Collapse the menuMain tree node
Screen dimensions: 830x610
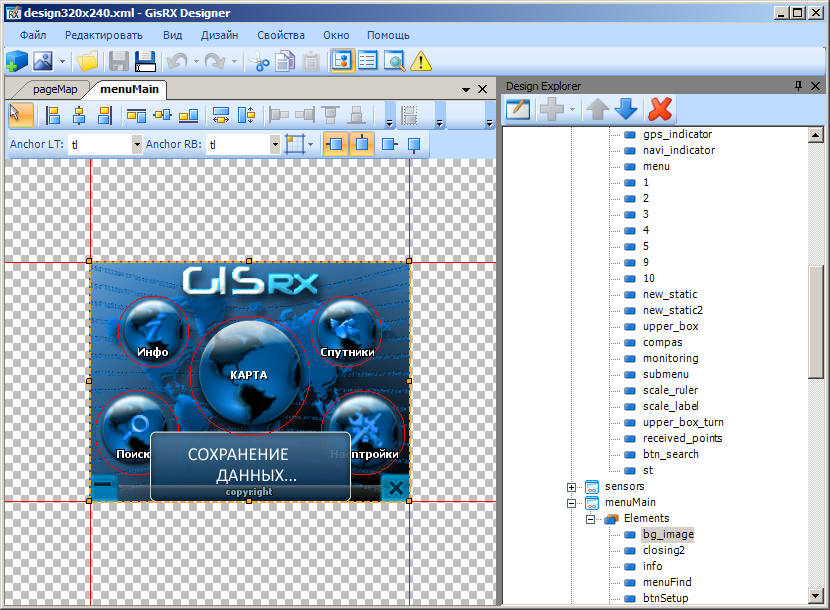coord(571,503)
